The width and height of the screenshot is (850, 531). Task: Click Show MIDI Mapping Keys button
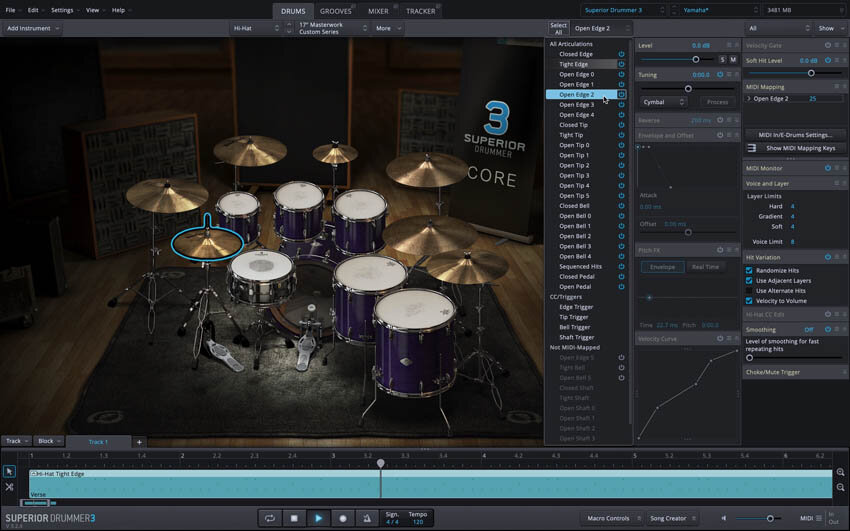tap(801, 148)
